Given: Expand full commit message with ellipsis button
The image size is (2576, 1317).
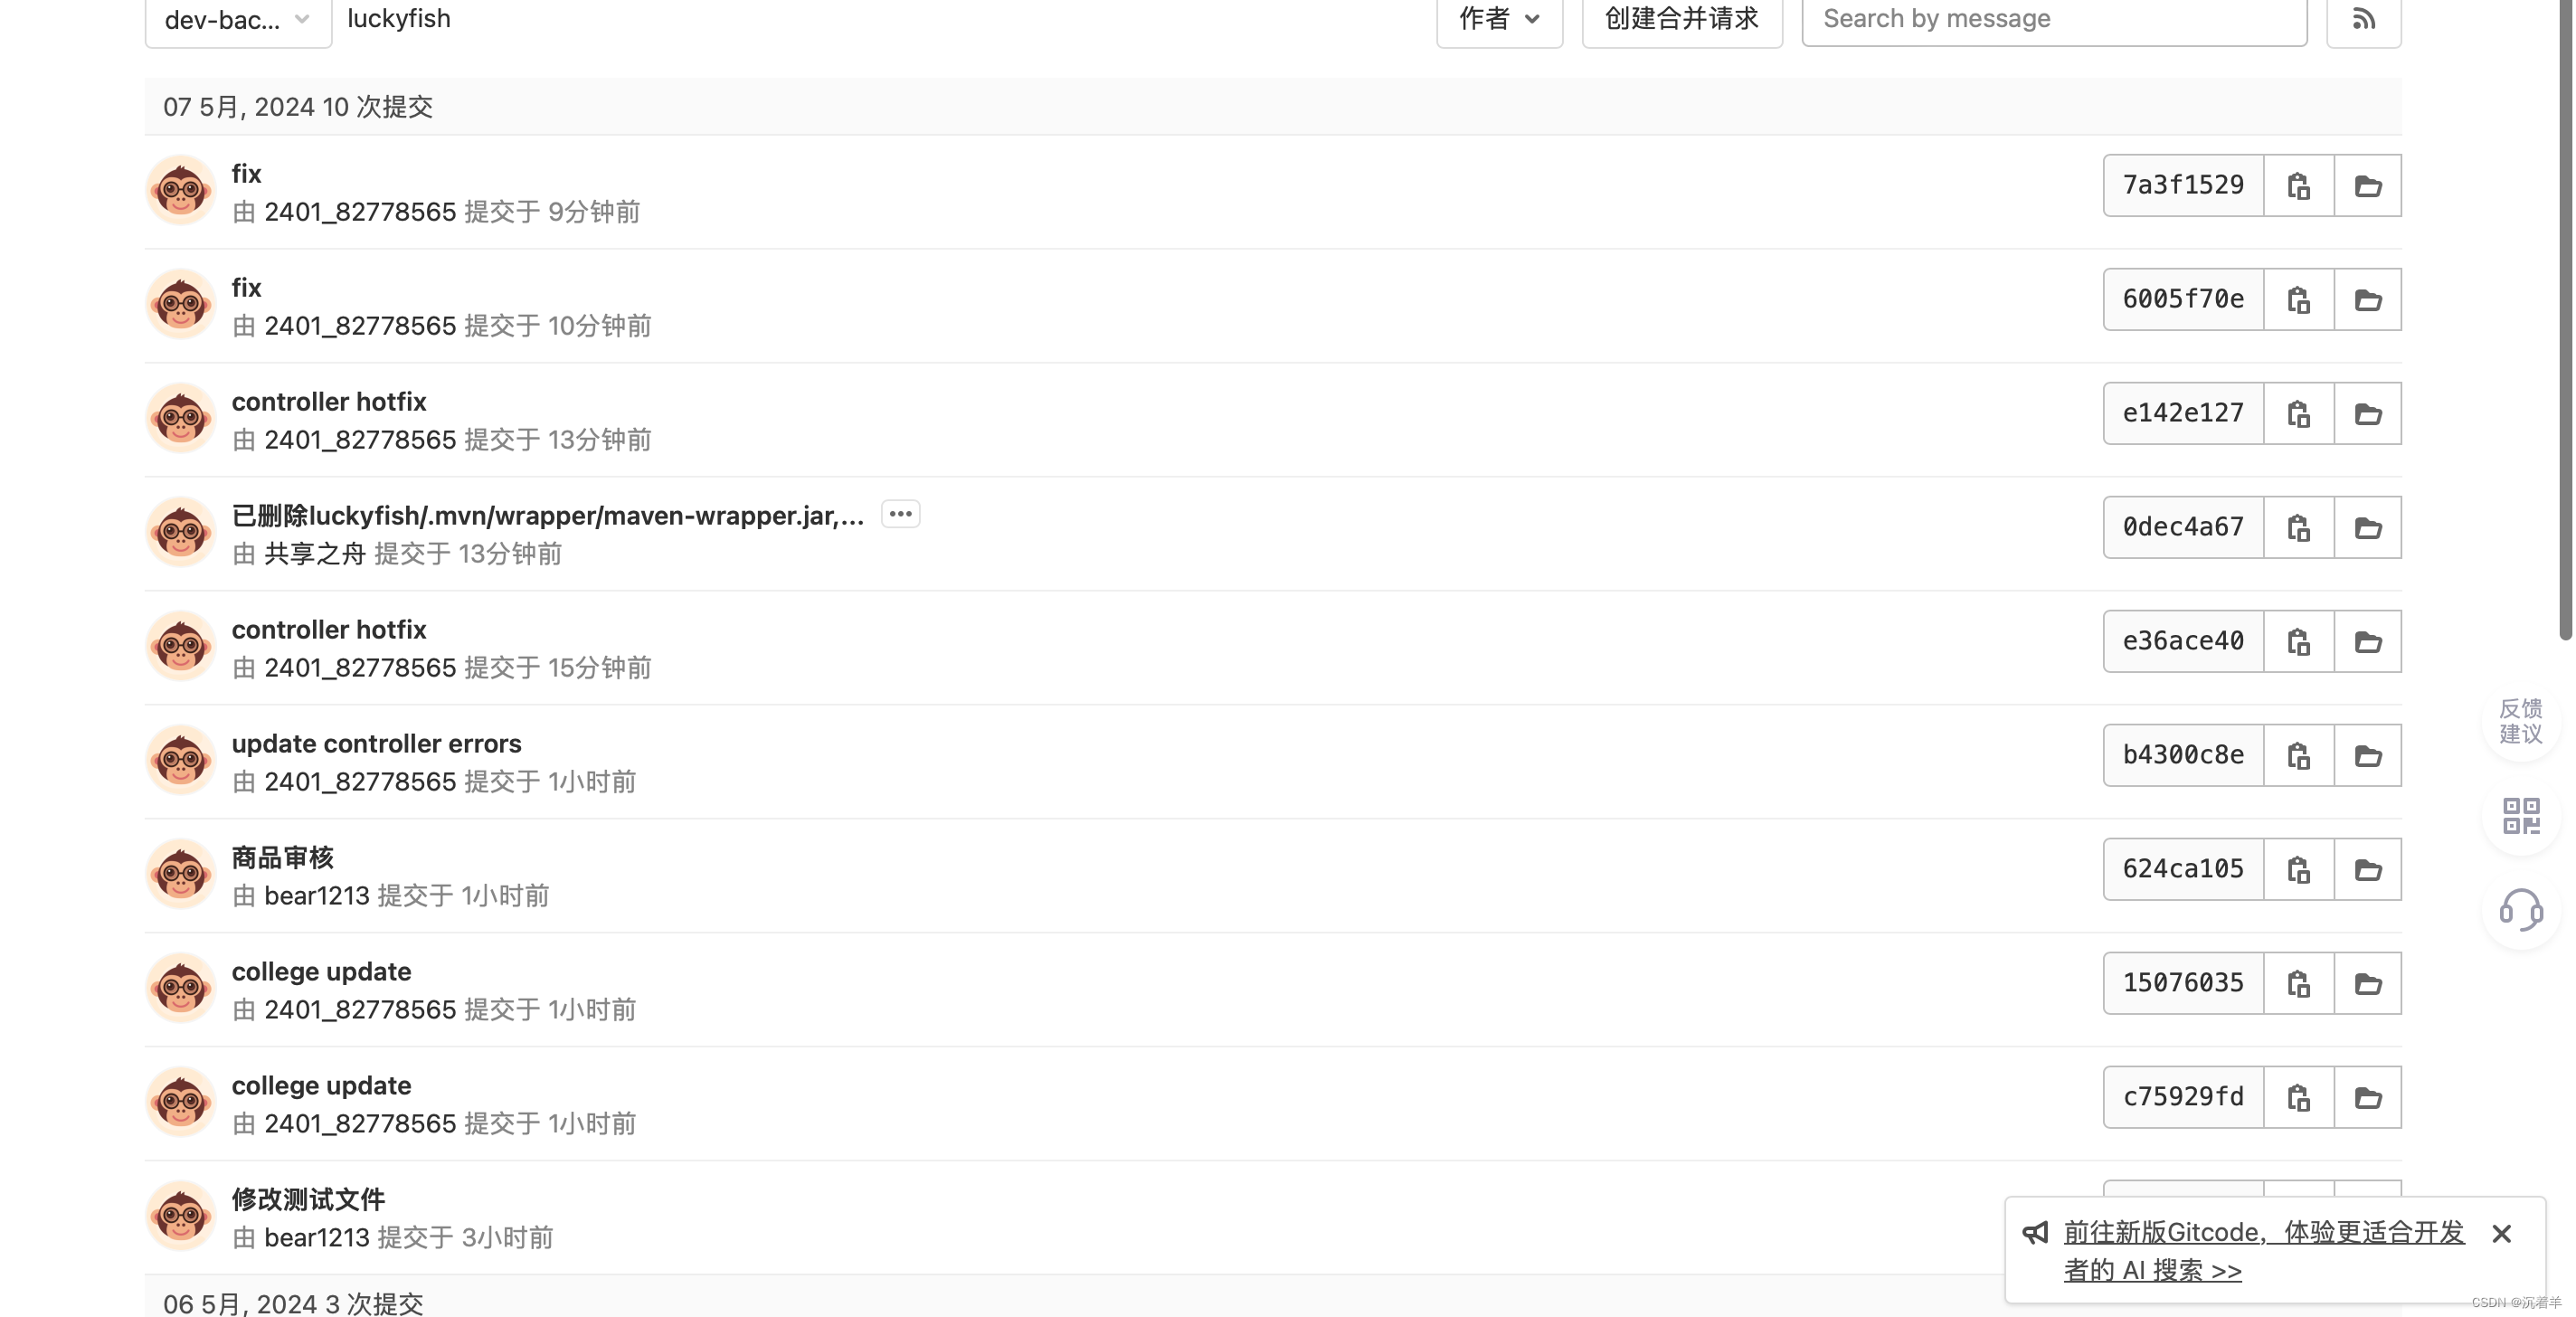Looking at the screenshot, I should pos(900,514).
